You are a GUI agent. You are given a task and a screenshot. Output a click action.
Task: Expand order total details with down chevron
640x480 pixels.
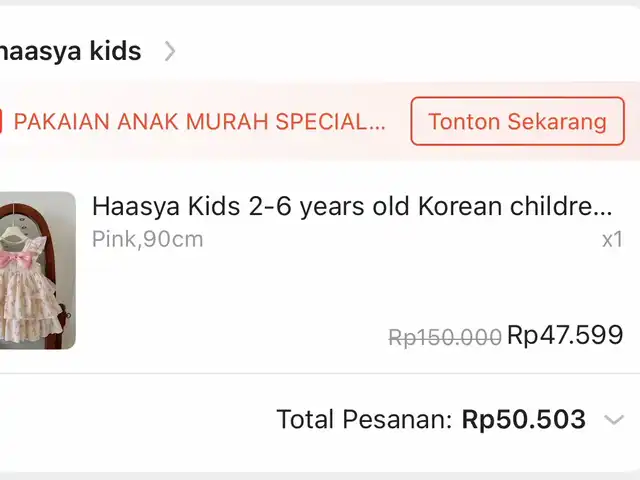(x=614, y=420)
